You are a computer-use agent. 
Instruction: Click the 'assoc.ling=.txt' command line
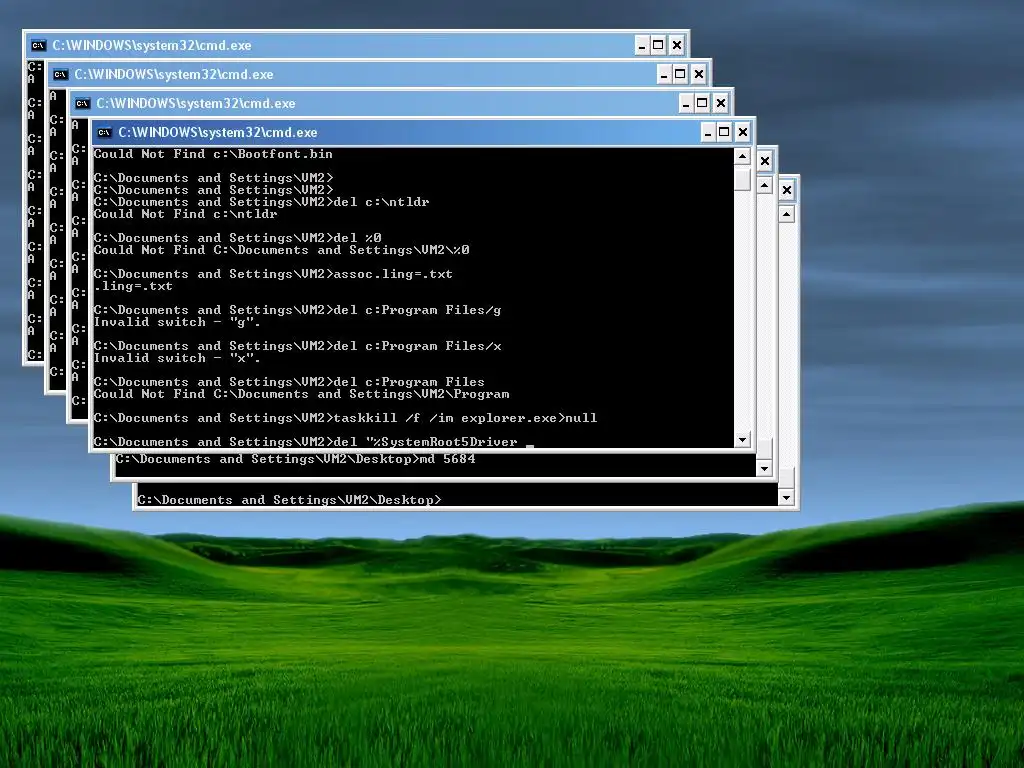coord(273,274)
